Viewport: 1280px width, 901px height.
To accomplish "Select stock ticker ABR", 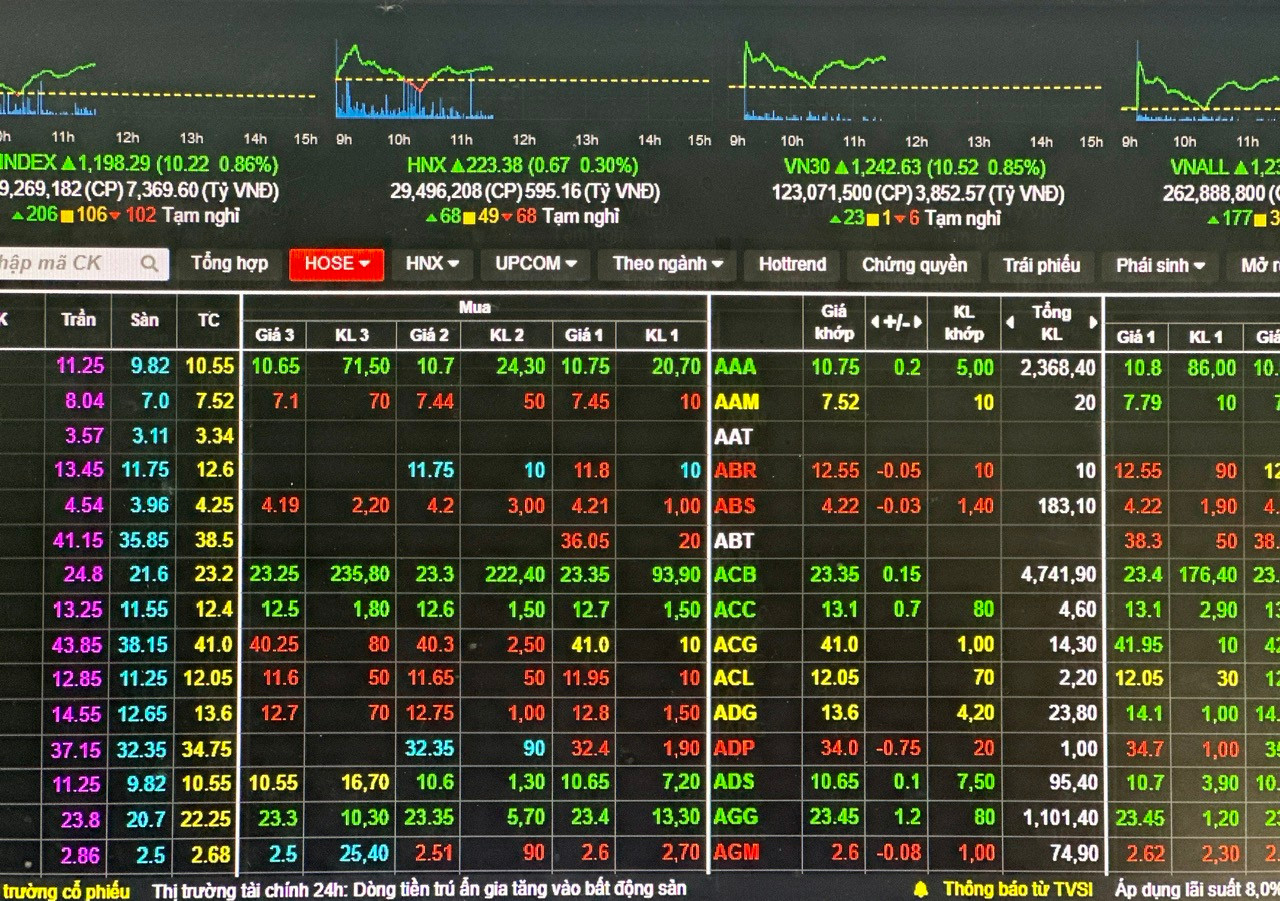I will (x=735, y=471).
